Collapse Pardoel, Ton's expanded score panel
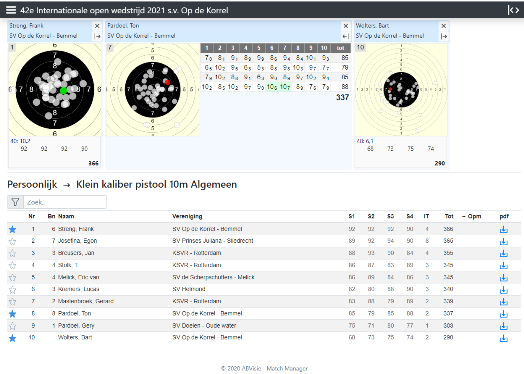 (346, 36)
